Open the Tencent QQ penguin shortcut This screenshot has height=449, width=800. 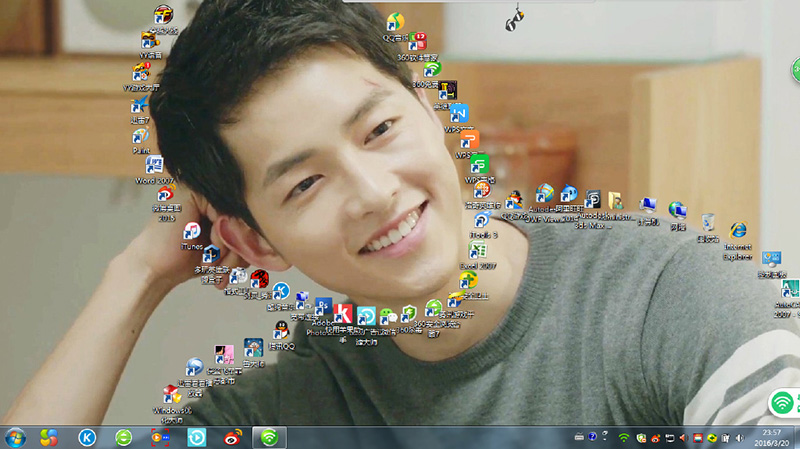(281, 330)
